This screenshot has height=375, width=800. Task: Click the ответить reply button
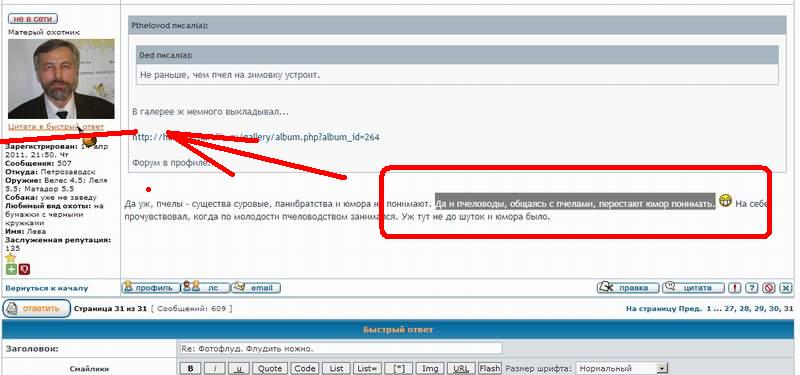pyautogui.click(x=36, y=309)
